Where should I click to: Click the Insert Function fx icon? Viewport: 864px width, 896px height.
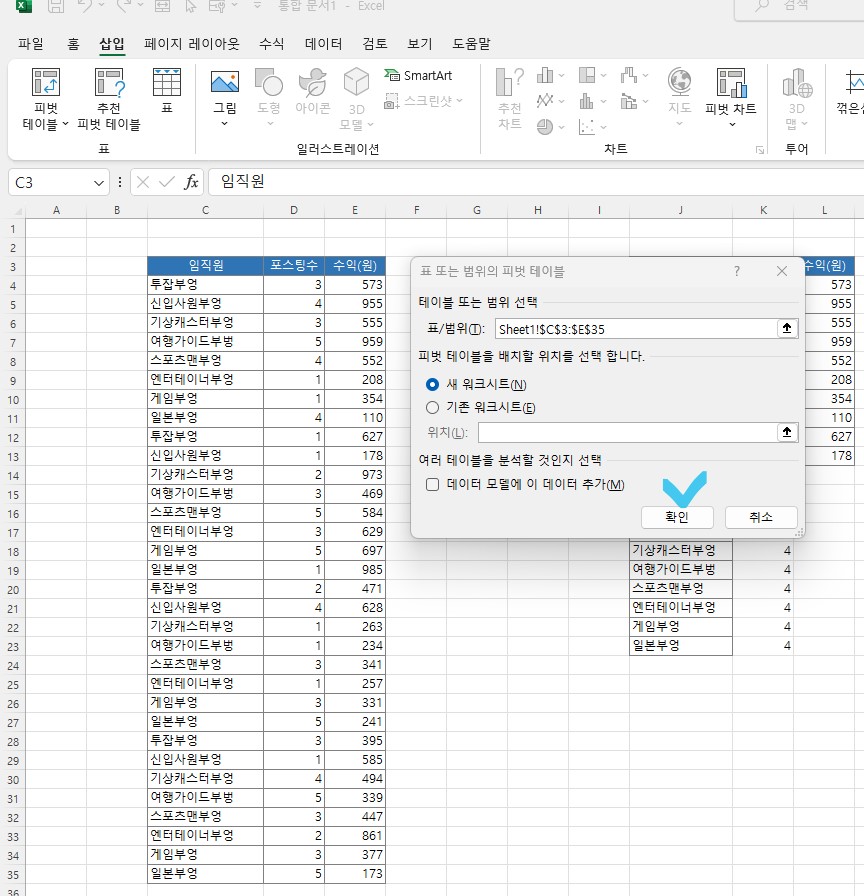(191, 182)
